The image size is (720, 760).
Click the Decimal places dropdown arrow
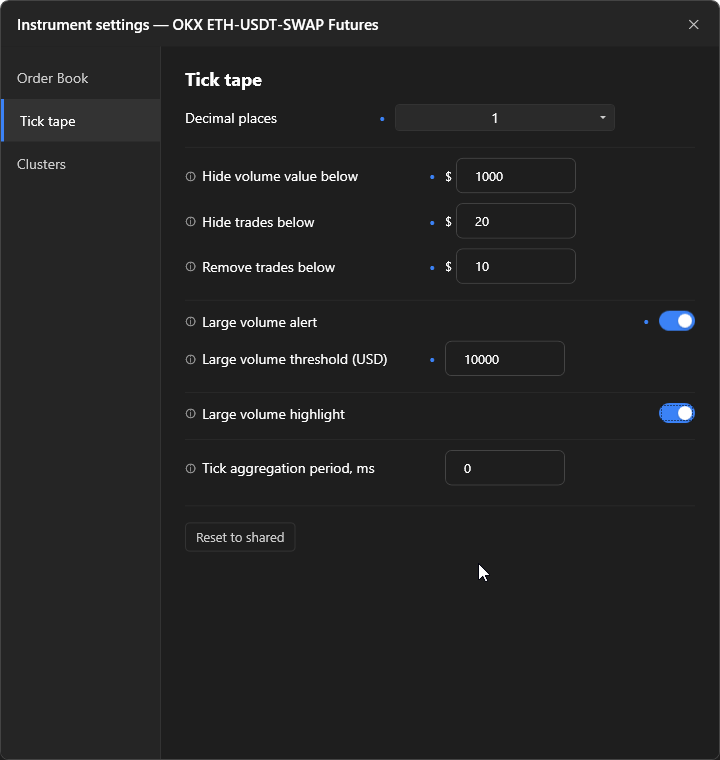(603, 118)
